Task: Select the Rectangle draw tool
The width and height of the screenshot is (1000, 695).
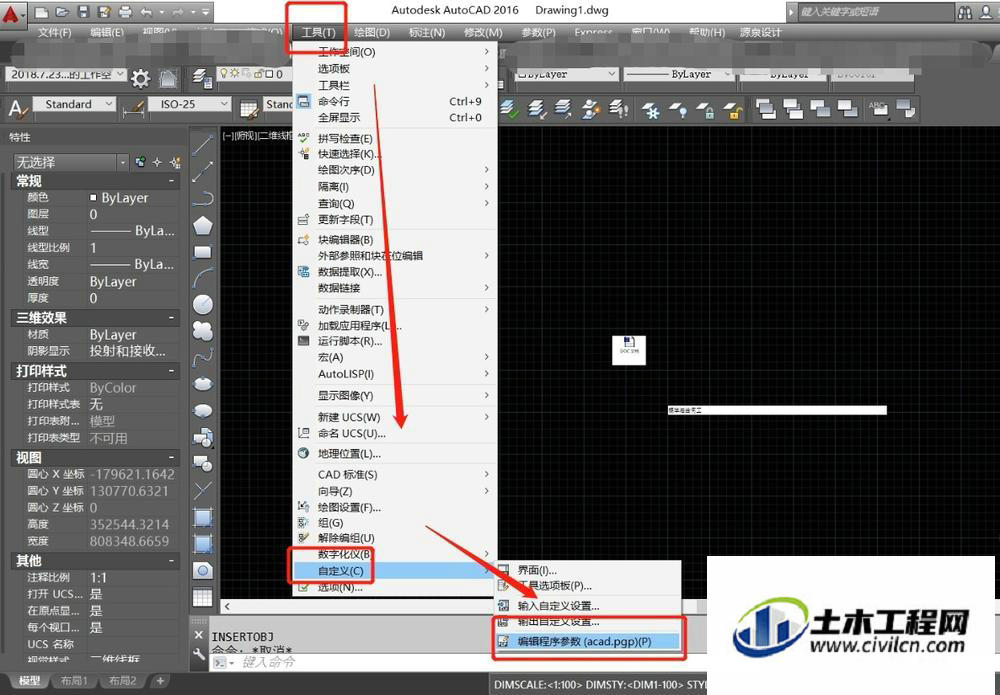Action: click(203, 252)
